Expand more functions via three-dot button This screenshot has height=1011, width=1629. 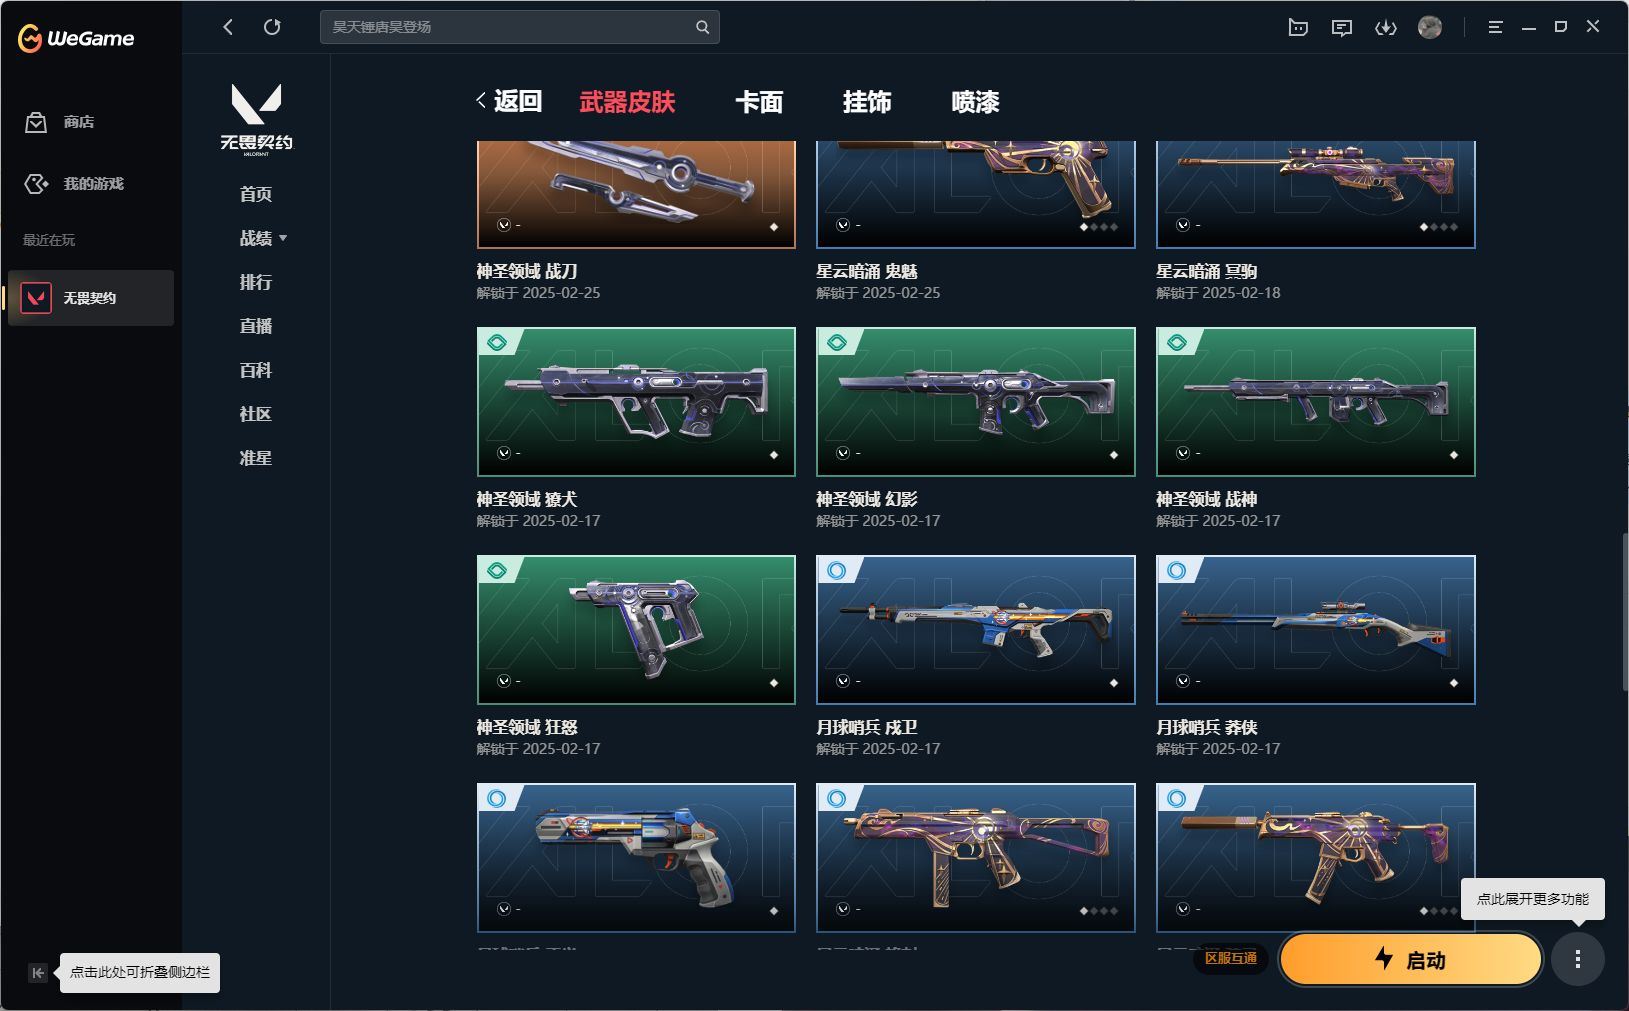tap(1577, 959)
